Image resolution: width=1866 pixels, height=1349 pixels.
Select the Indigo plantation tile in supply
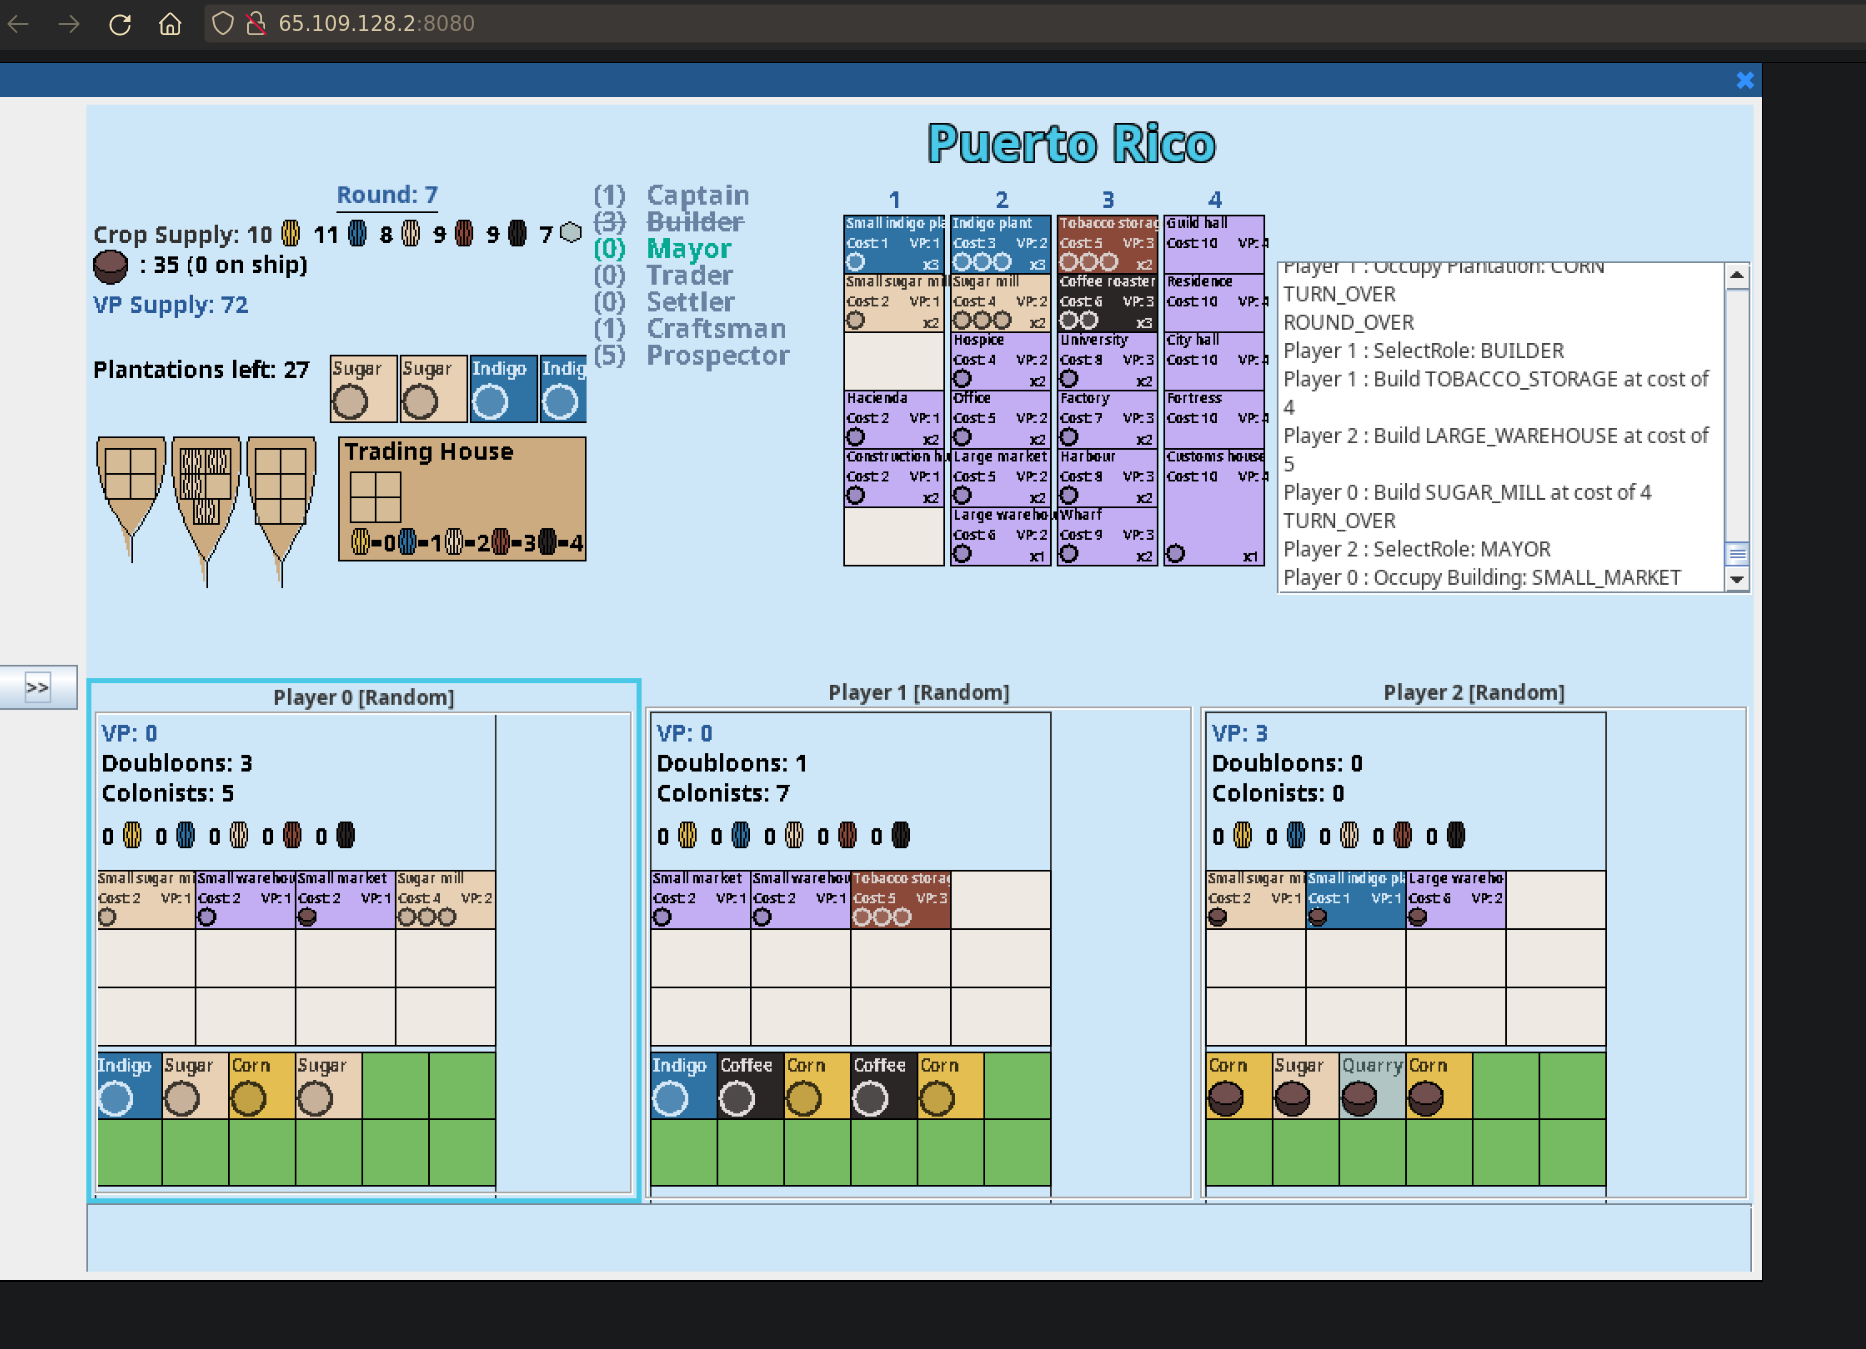pos(503,390)
